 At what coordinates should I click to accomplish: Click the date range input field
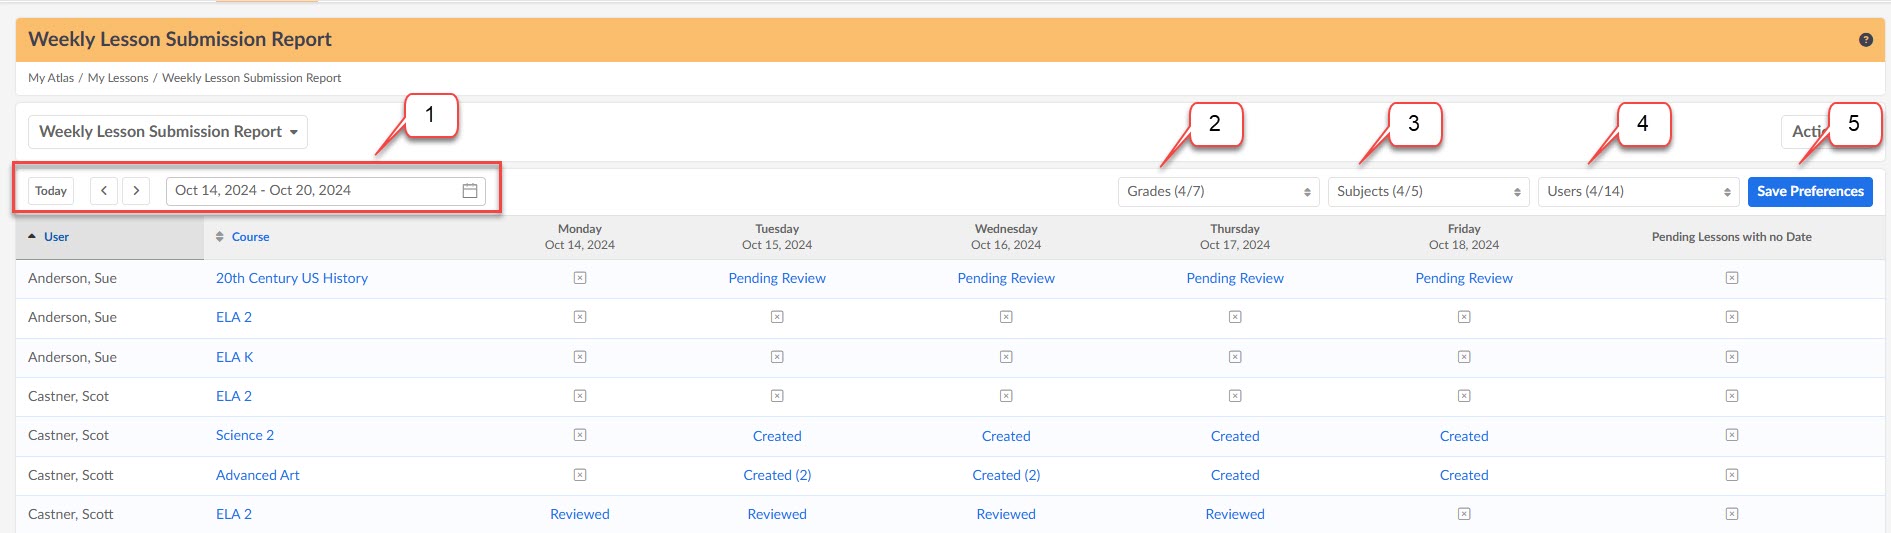[x=326, y=191]
